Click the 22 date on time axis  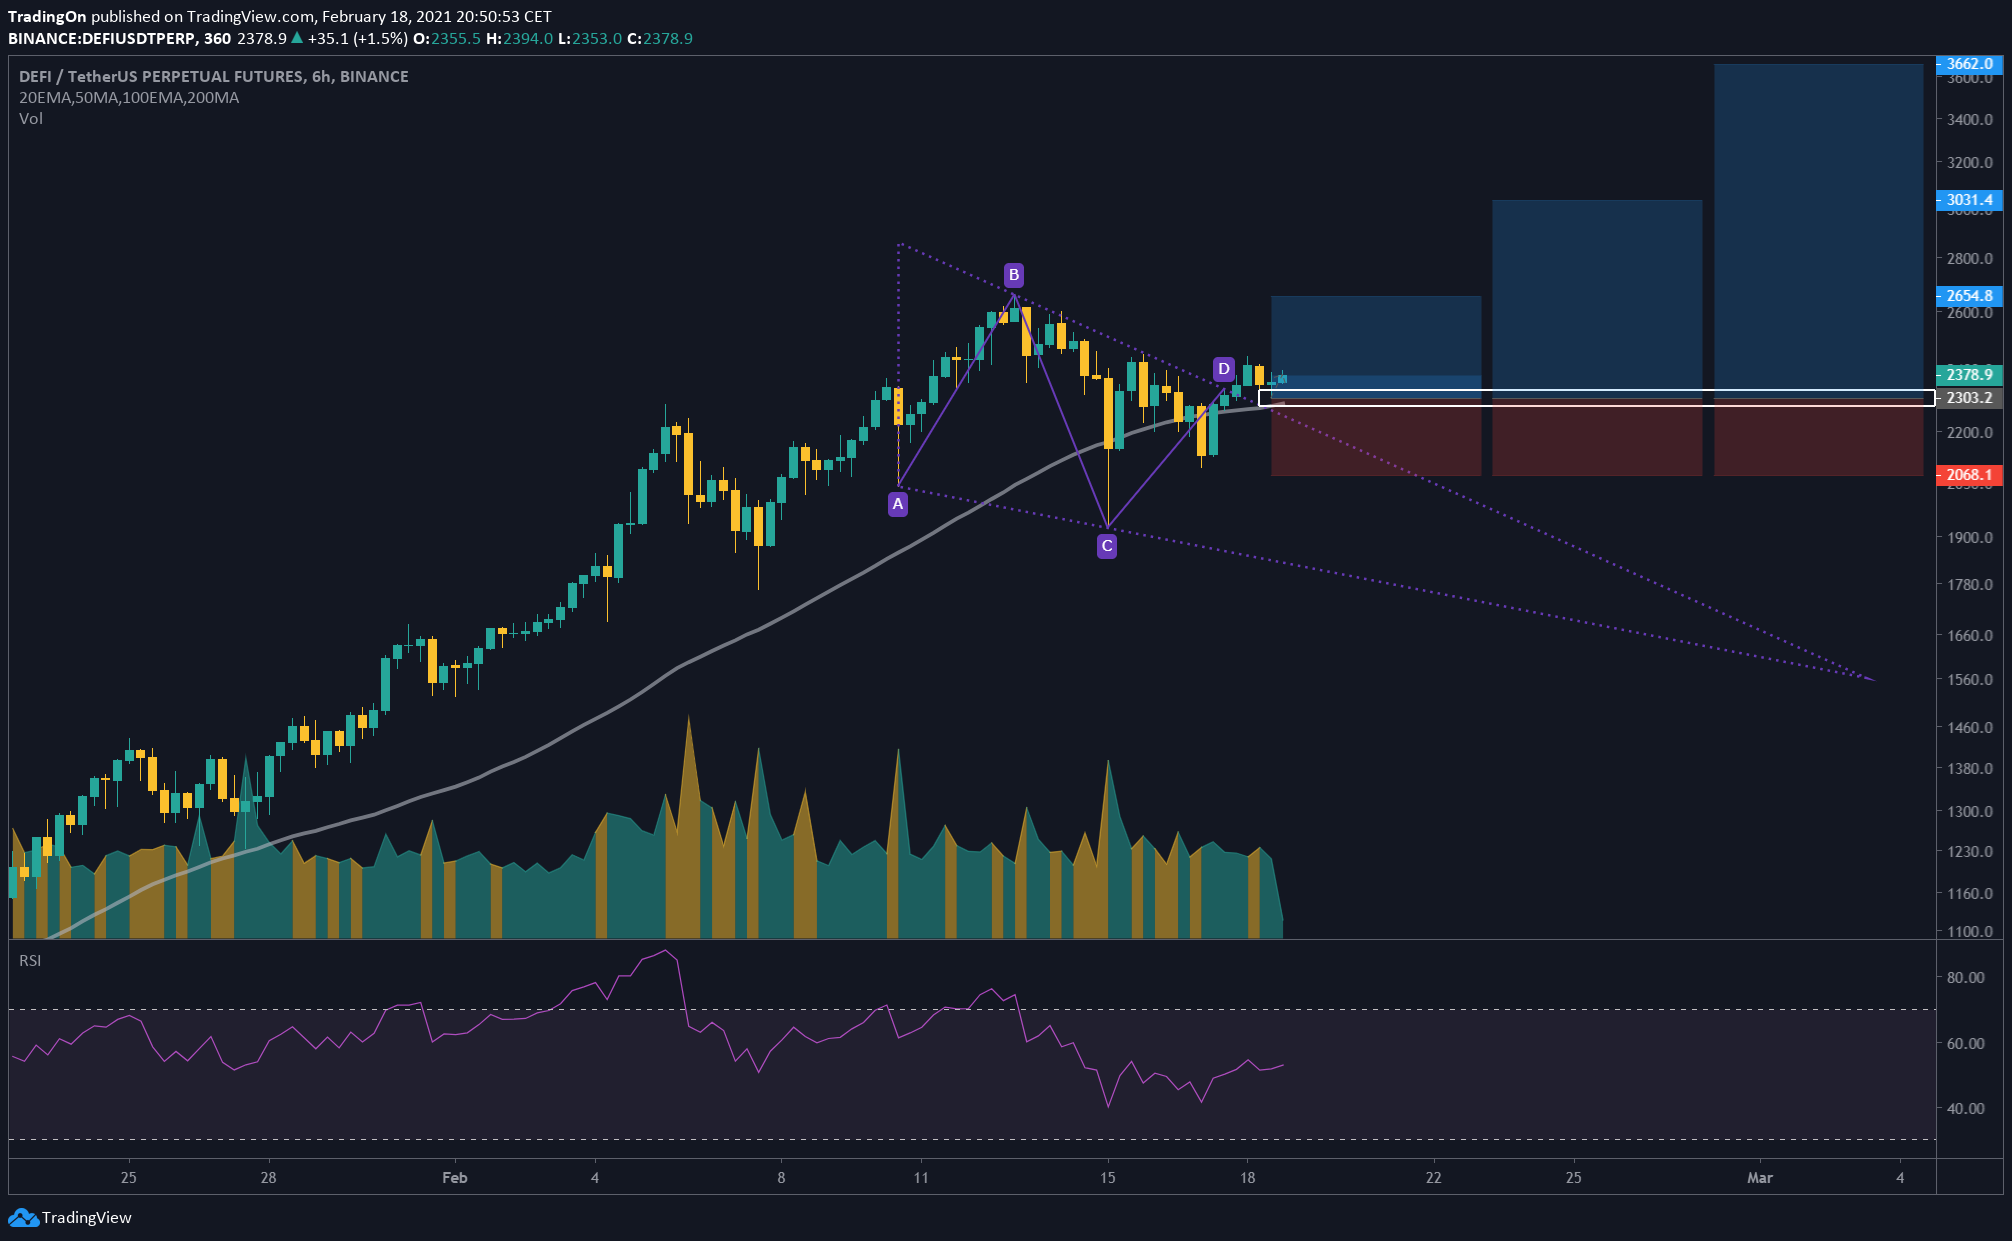pyautogui.click(x=1434, y=1178)
